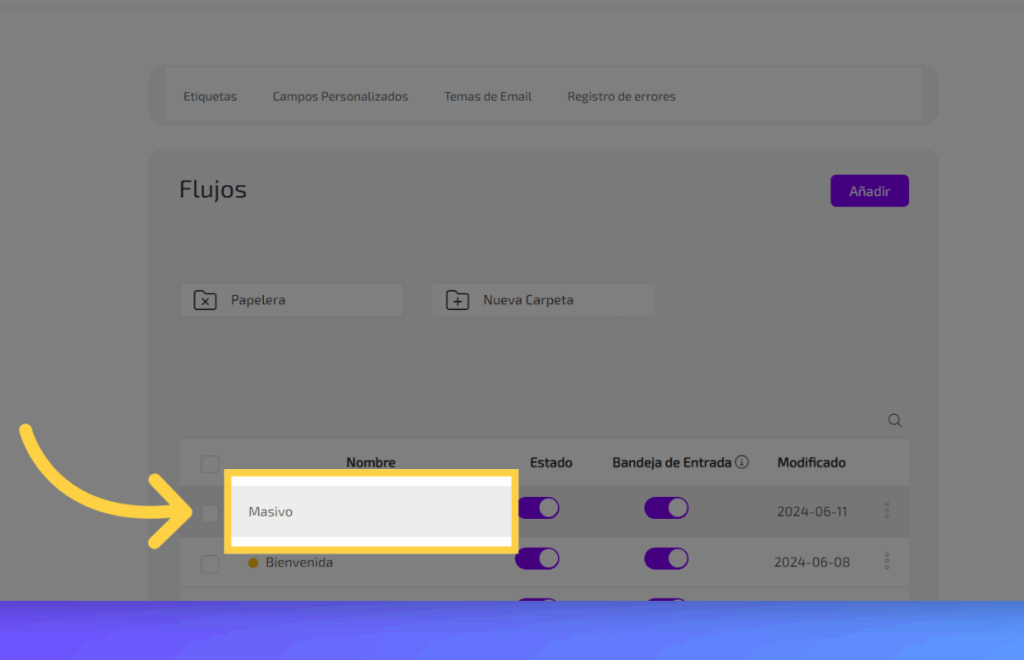Toggle Estado switch for Masivo flow
This screenshot has width=1024, height=660.
tap(540, 508)
